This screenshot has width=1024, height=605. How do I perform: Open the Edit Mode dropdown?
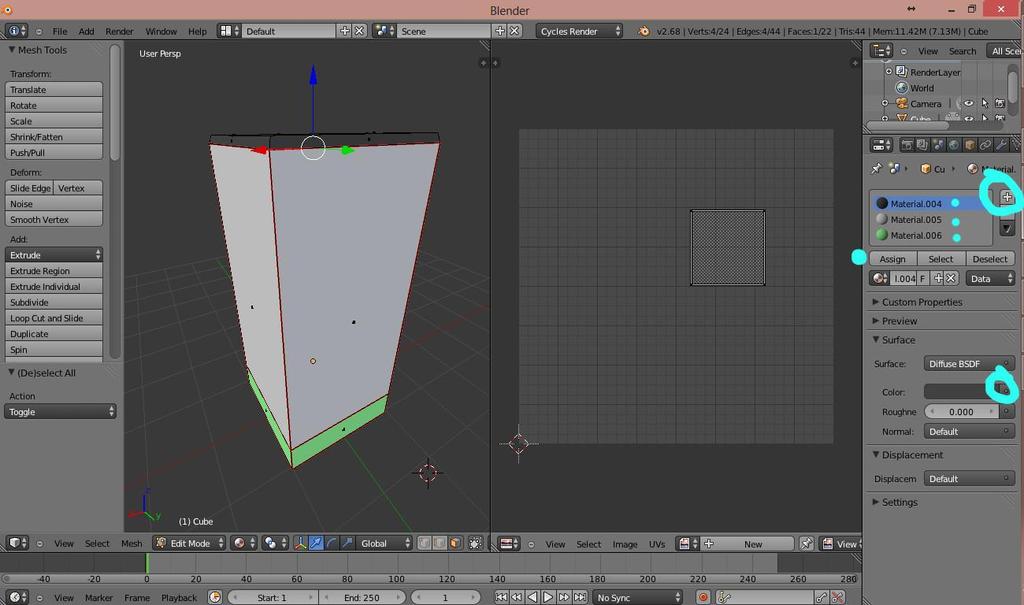click(x=189, y=543)
